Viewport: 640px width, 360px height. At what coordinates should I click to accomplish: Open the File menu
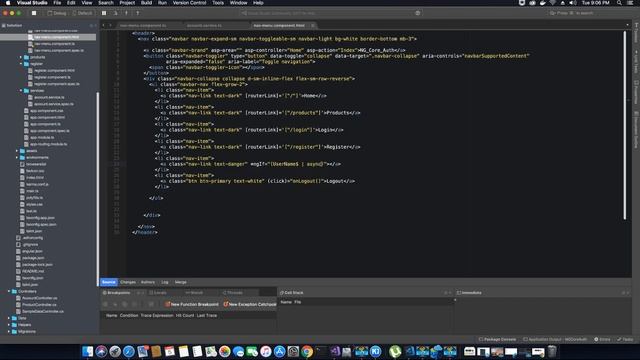pyautogui.click(x=57, y=3)
